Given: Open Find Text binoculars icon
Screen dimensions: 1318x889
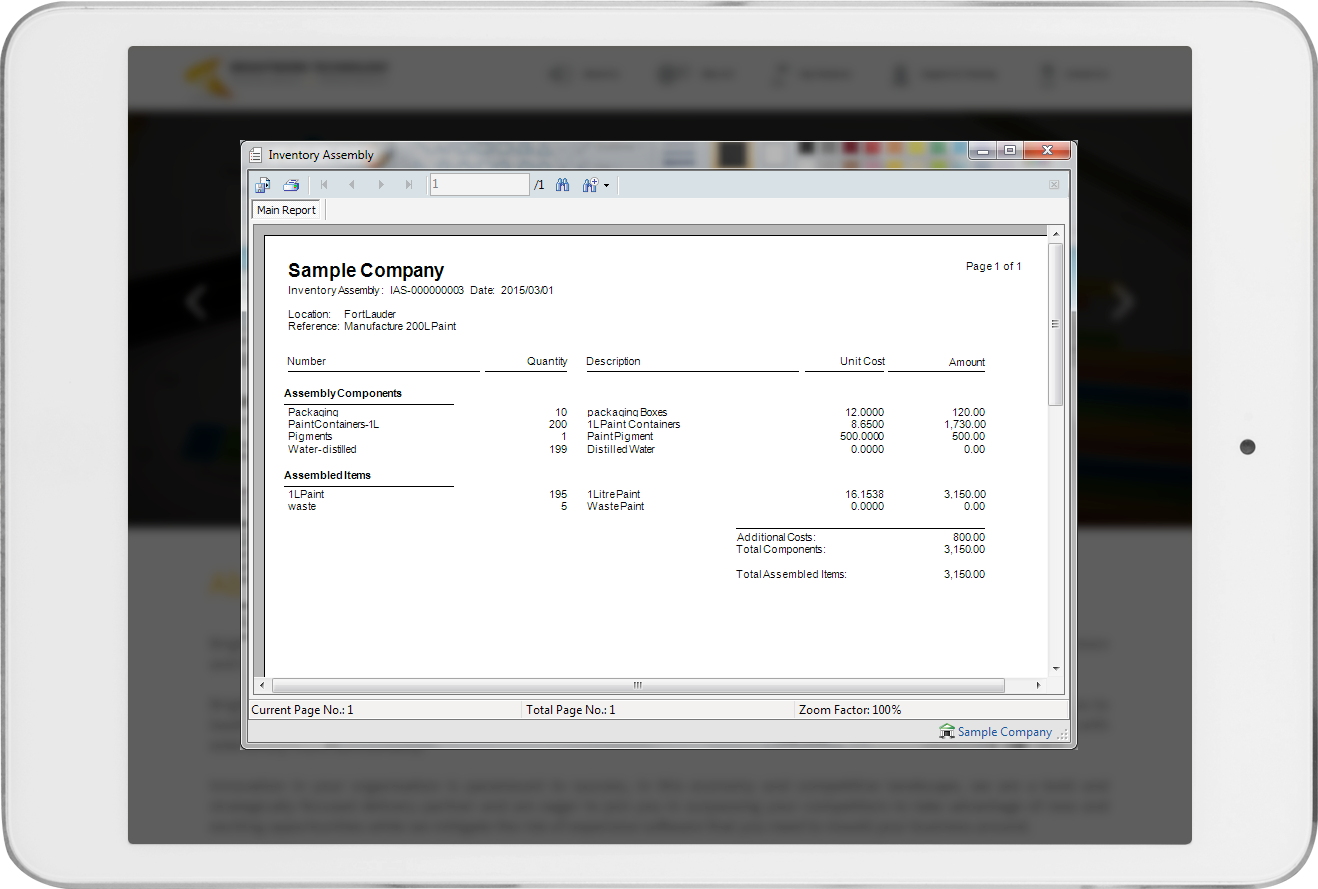Looking at the screenshot, I should pyautogui.click(x=562, y=185).
